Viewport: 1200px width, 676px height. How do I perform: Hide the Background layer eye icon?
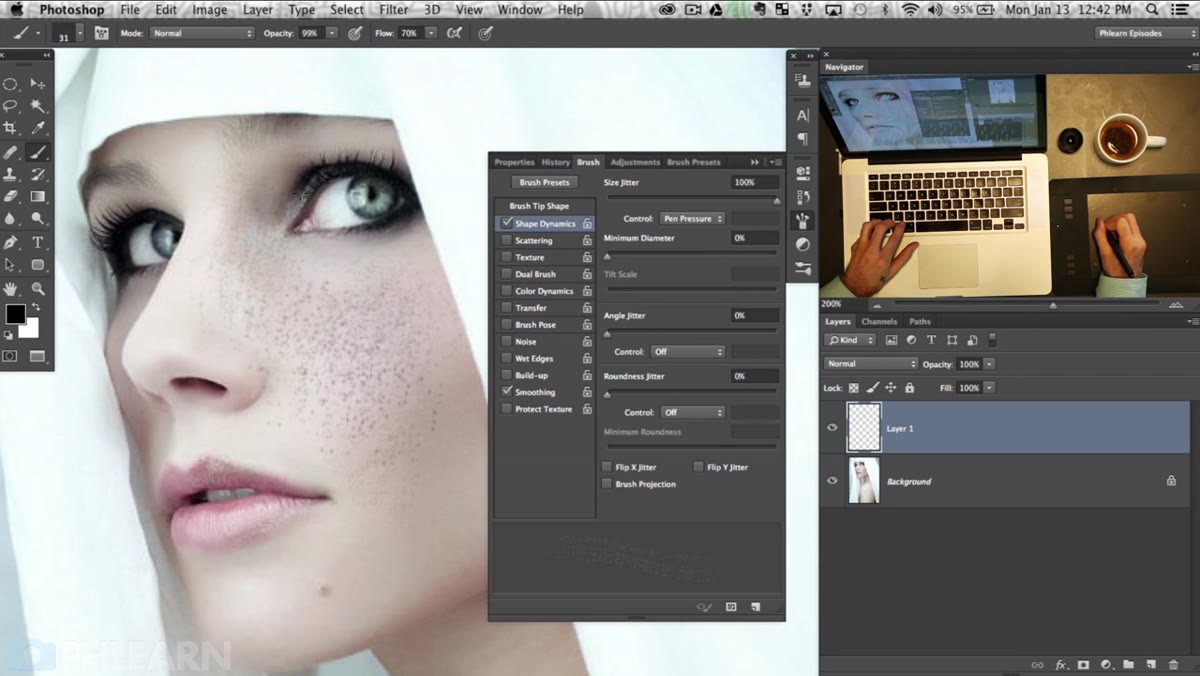(832, 480)
